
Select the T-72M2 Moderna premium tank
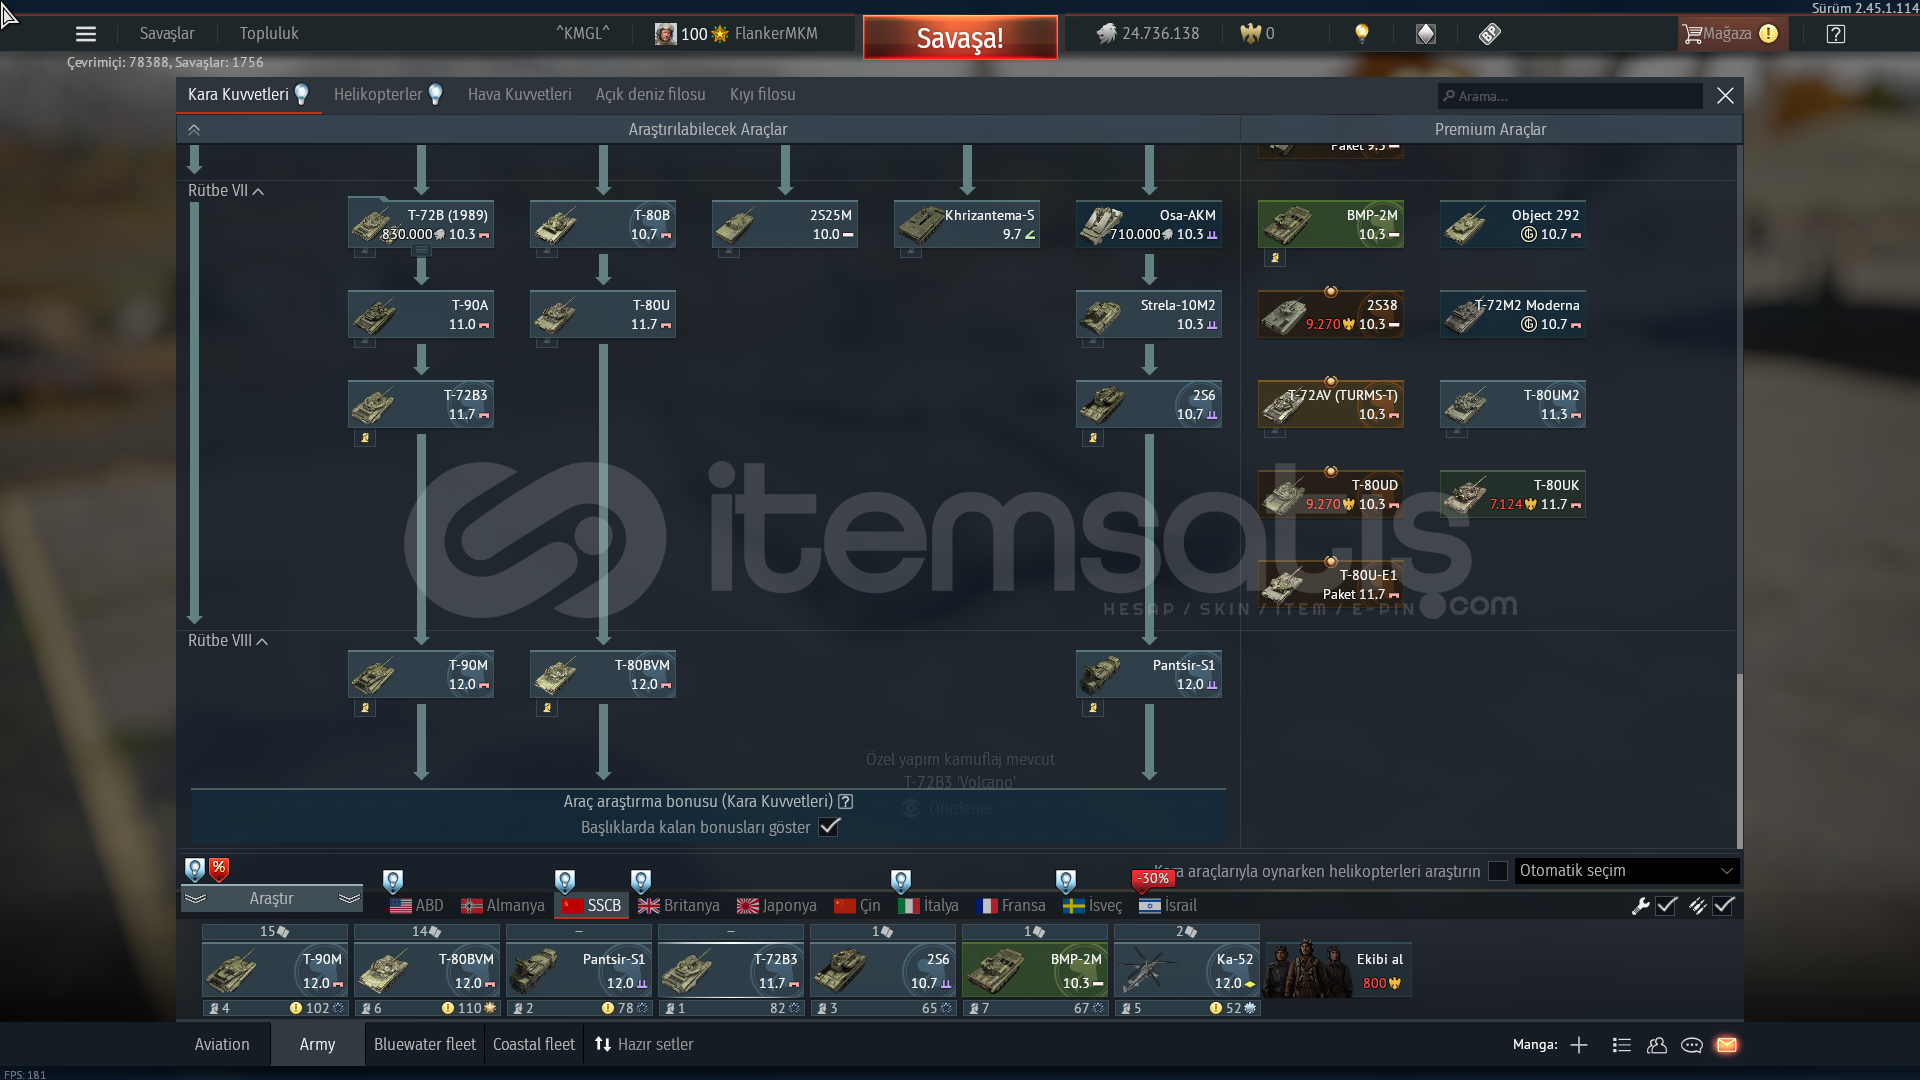coord(1513,314)
